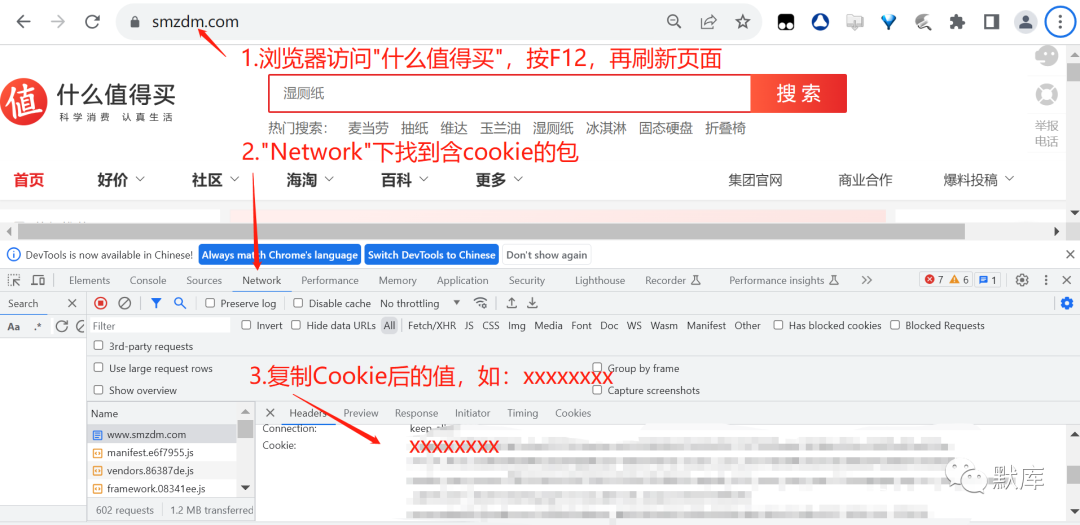Open DevTools customize three-dot menu
This screenshot has height=525, width=1080.
pyautogui.click(x=1046, y=280)
